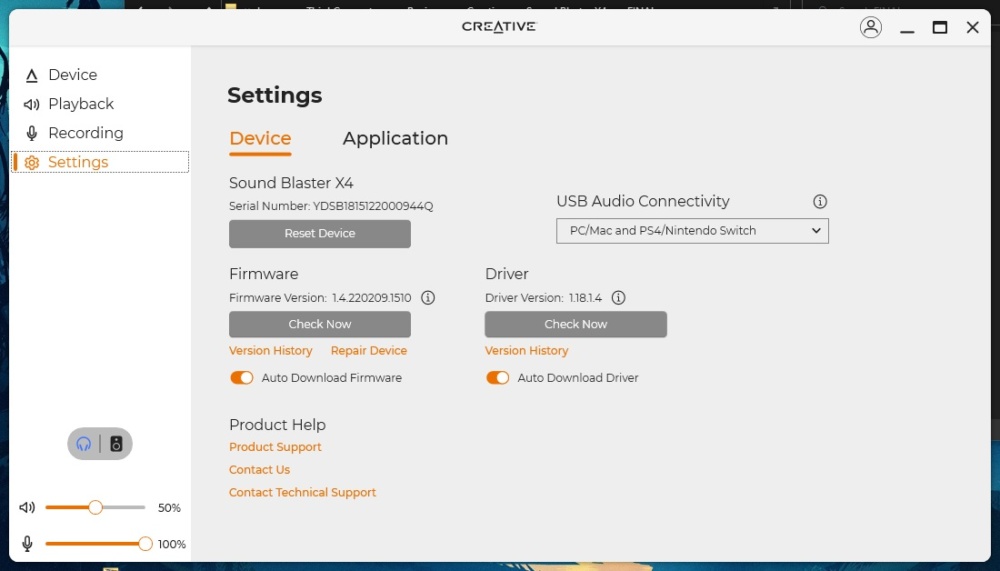1000x571 pixels.
Task: Click the firmware version 1.4.220209.1510 text
Action: [x=371, y=298]
